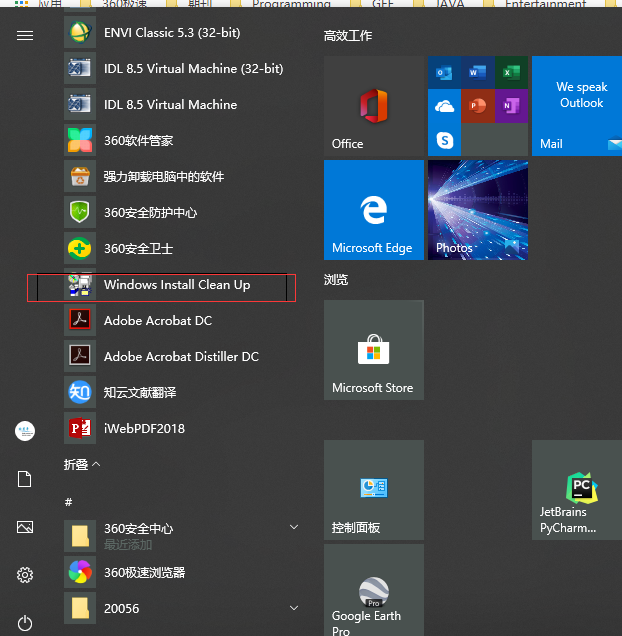Launch JetBrains PyCharm tile

[577, 490]
